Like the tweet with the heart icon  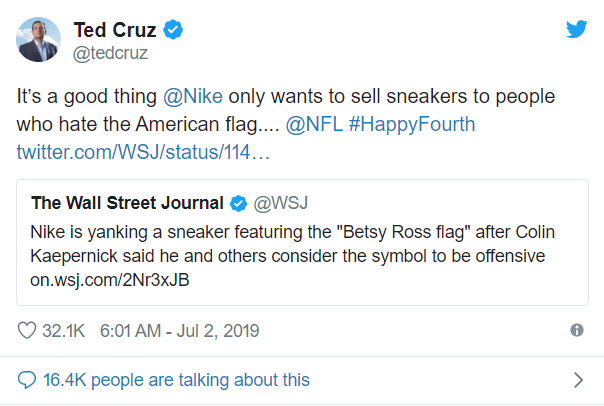[27, 331]
